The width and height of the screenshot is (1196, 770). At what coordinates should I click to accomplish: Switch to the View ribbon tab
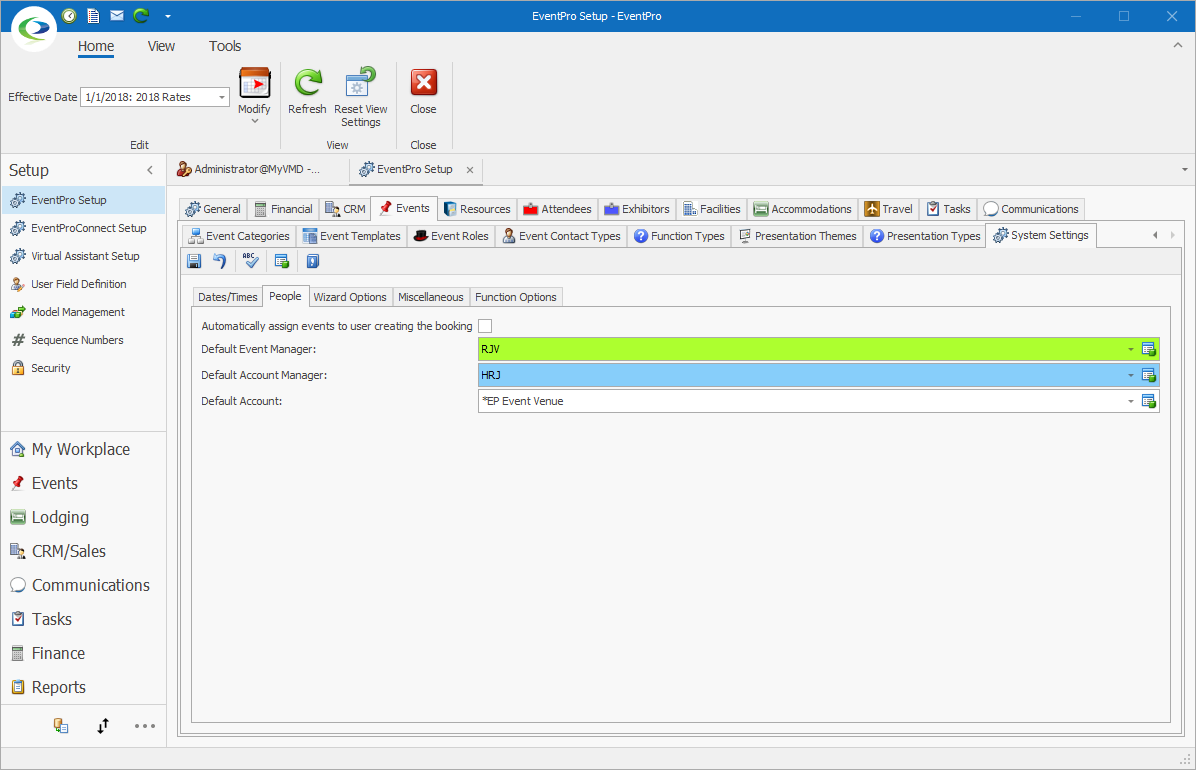point(161,47)
